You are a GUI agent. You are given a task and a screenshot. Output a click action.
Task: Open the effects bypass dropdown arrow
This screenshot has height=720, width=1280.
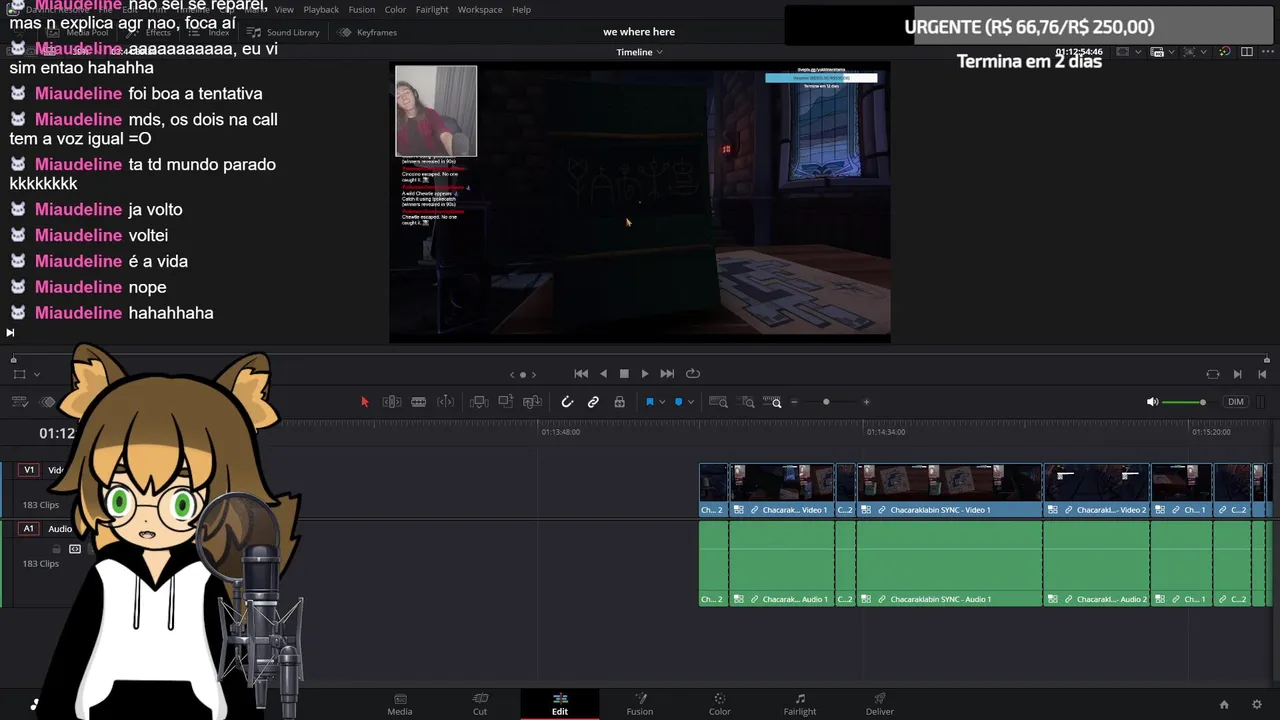click(x=1203, y=52)
